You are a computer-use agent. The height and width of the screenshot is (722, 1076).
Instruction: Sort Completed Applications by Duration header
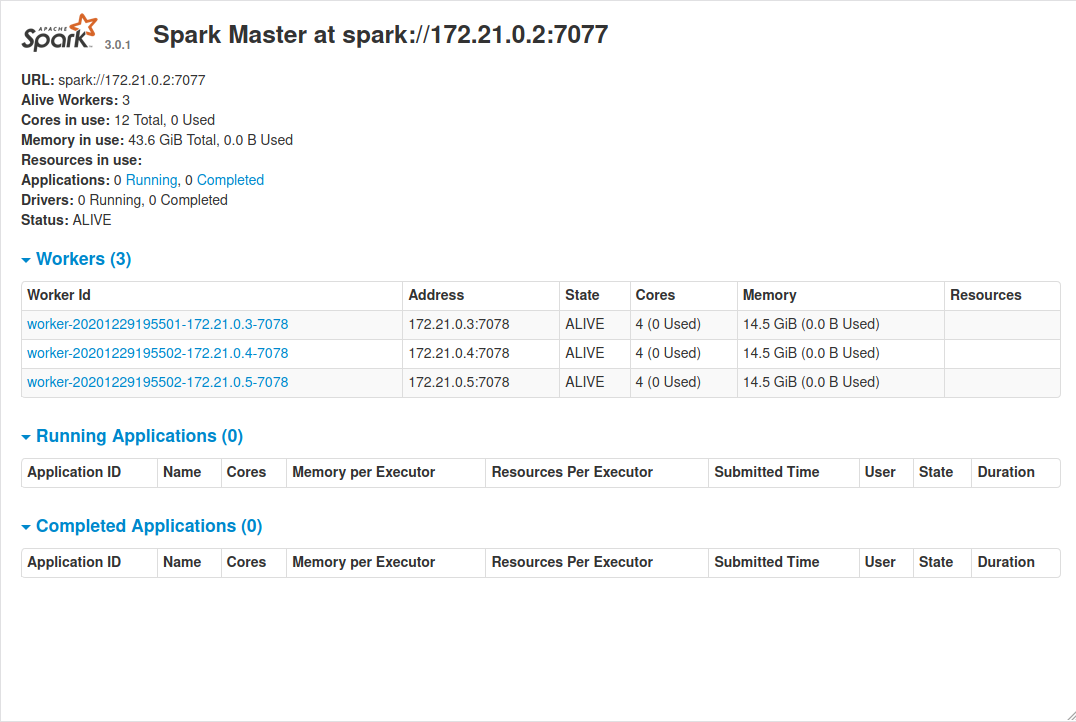(x=1006, y=562)
